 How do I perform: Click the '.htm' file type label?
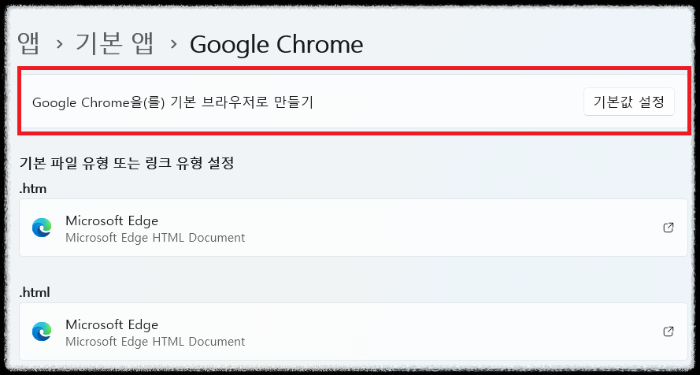point(33,189)
